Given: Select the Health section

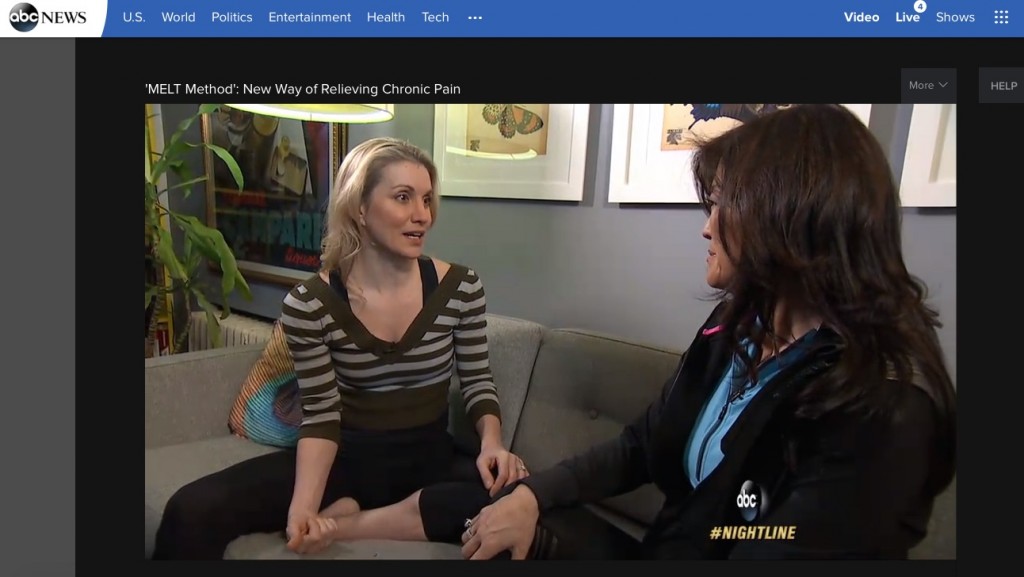Looking at the screenshot, I should coord(385,17).
